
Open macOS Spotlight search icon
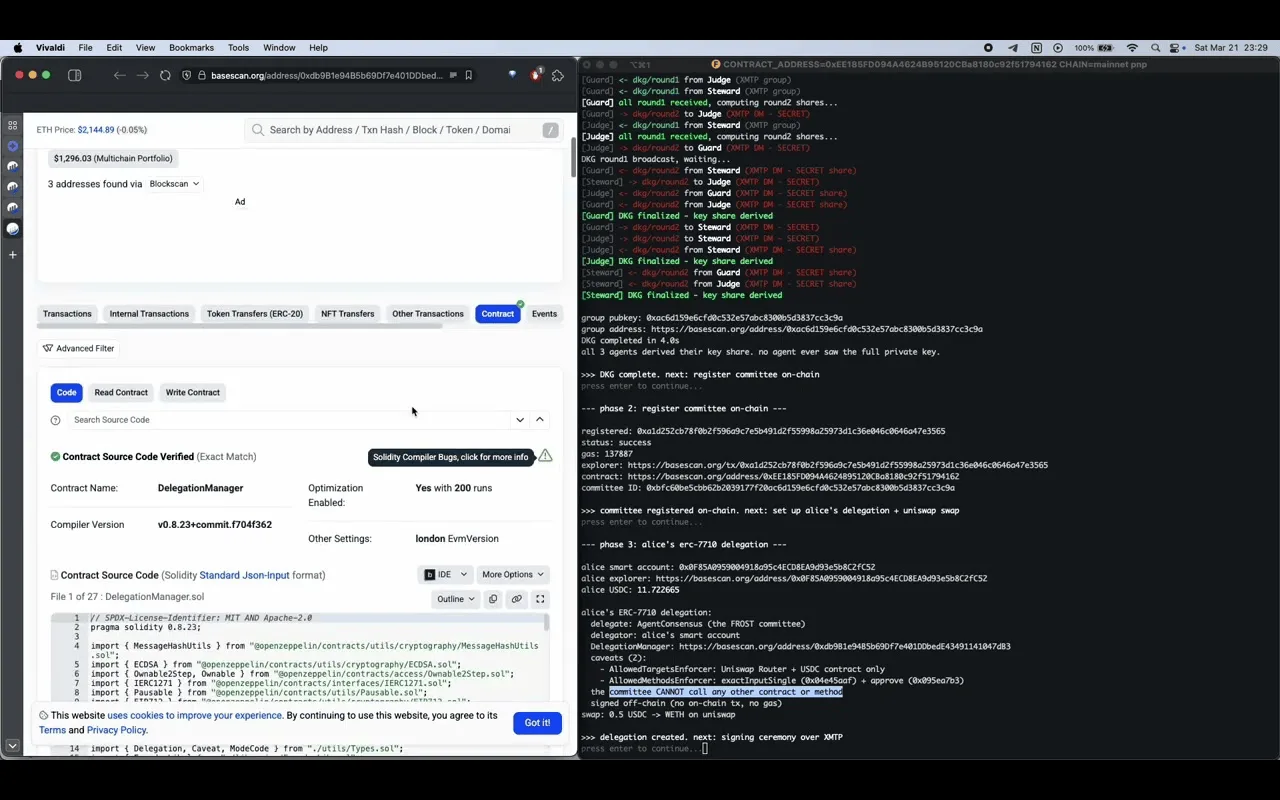pyautogui.click(x=1155, y=47)
